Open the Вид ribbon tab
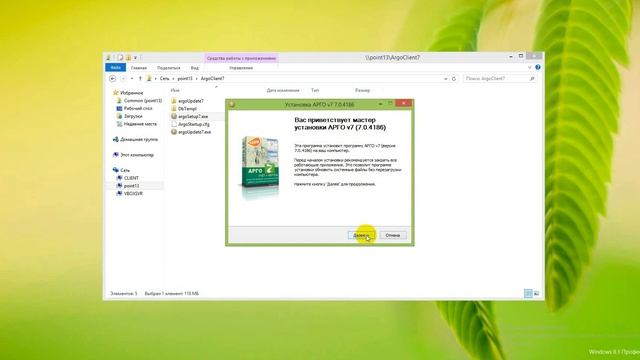640x360 pixels. point(195,68)
